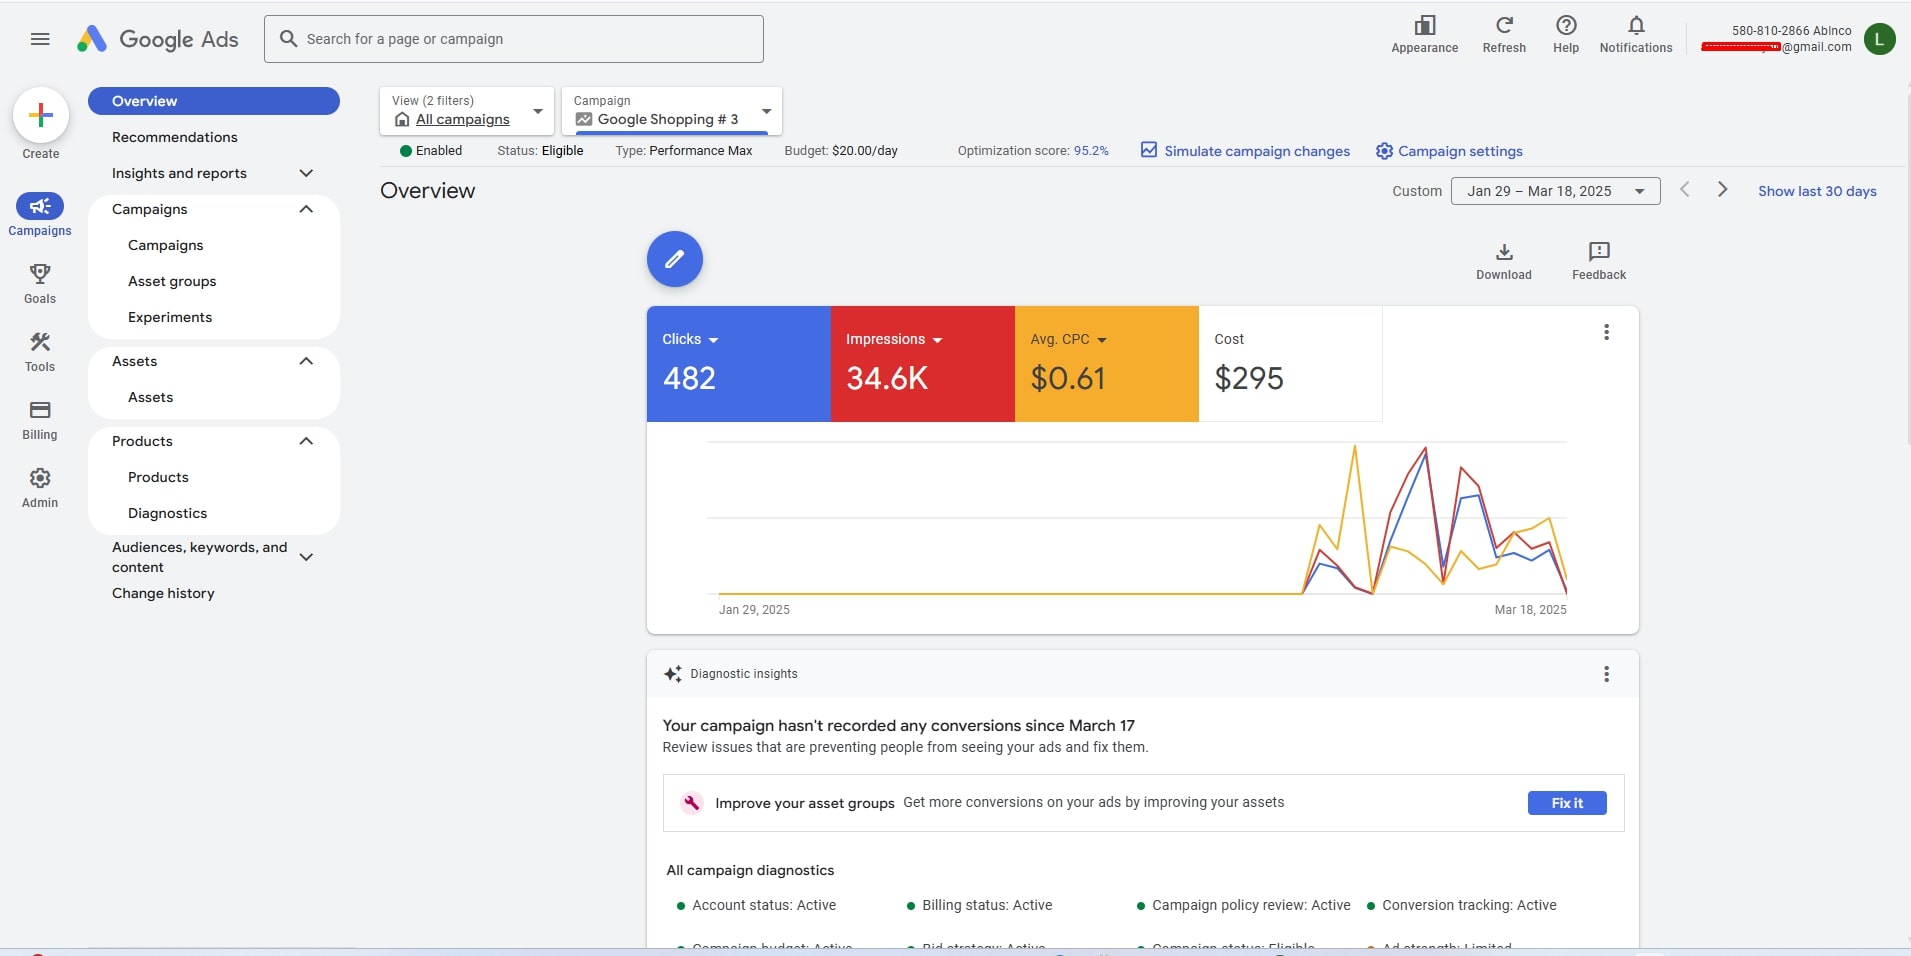The image size is (1911, 956).
Task: Open the Campaigns megaphone section
Action: click(40, 215)
